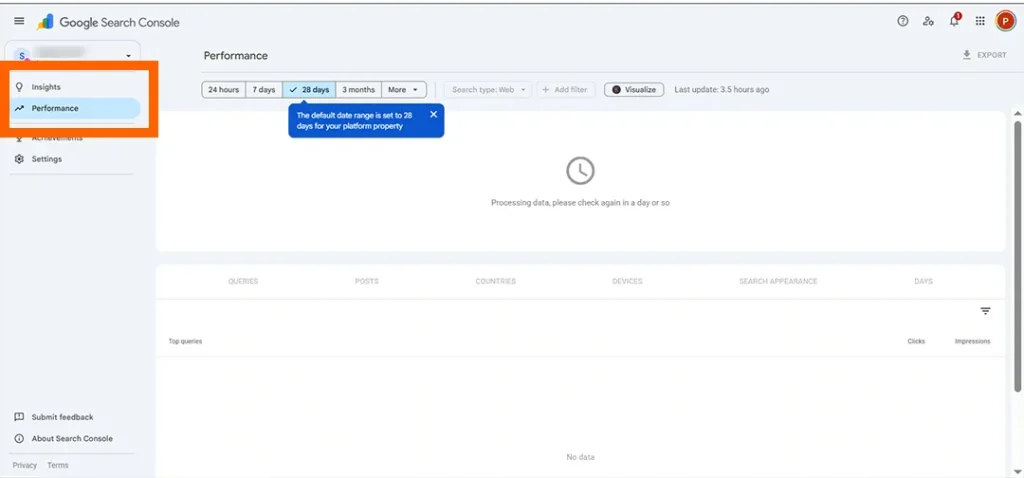Screen dimensions: 1024x478
Task: Click the About Search Console info icon
Action: click(19, 439)
